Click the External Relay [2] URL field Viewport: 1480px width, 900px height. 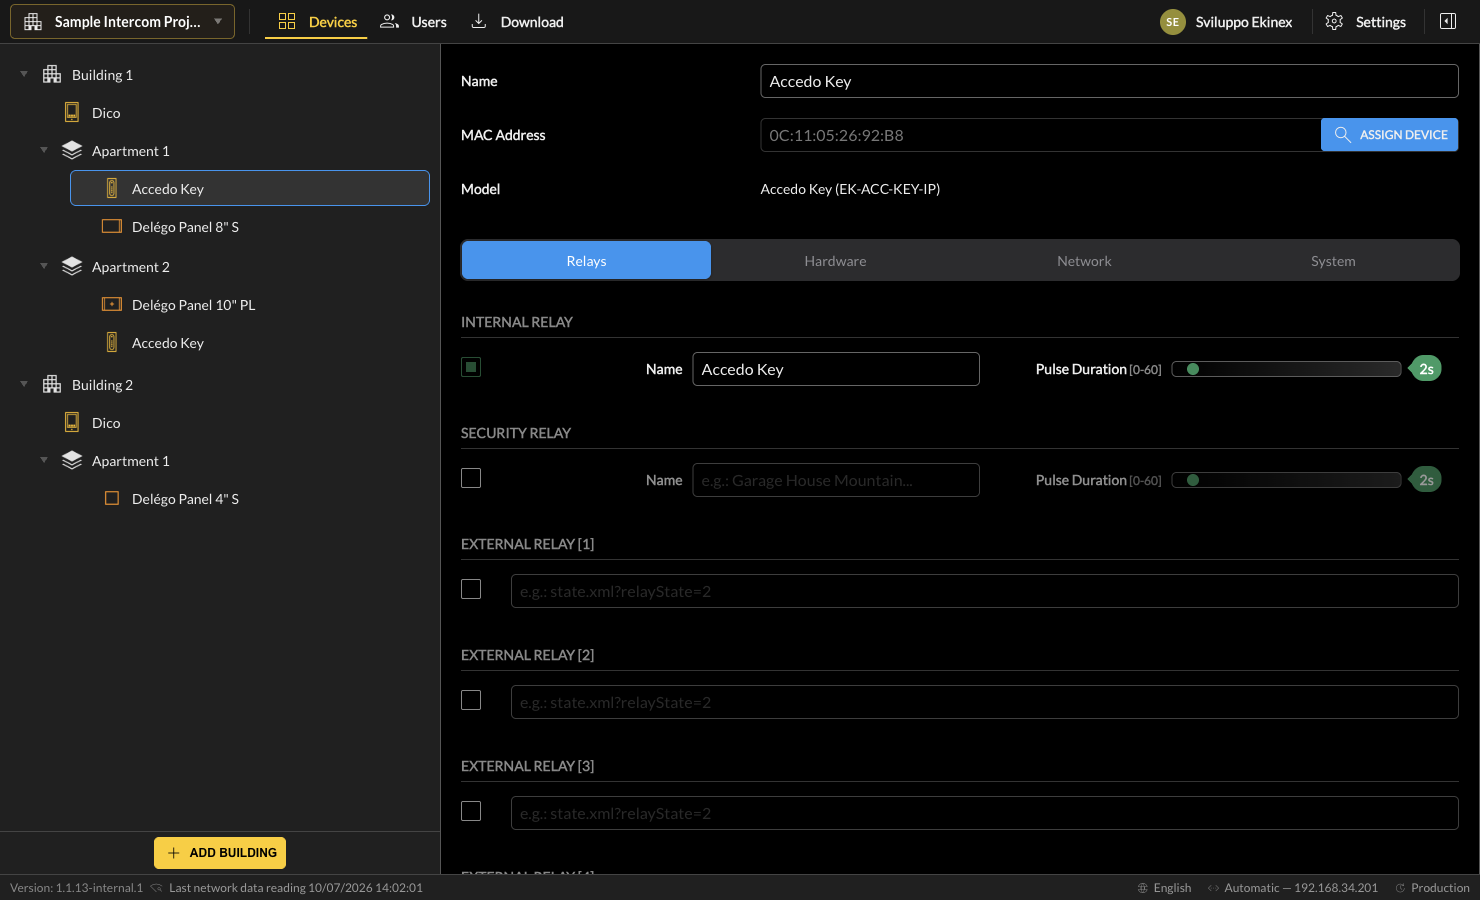(x=985, y=702)
